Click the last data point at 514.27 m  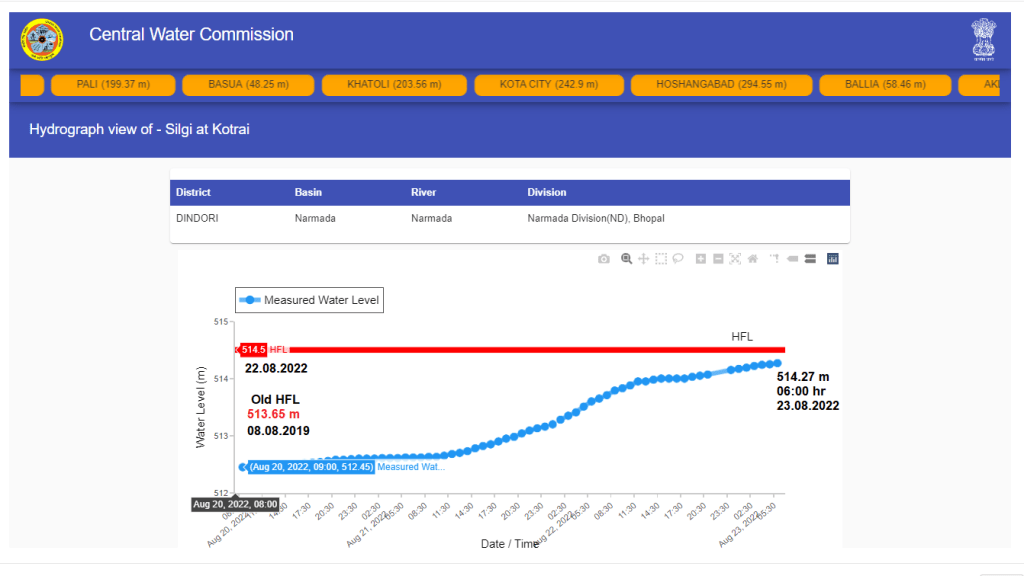coord(777,363)
